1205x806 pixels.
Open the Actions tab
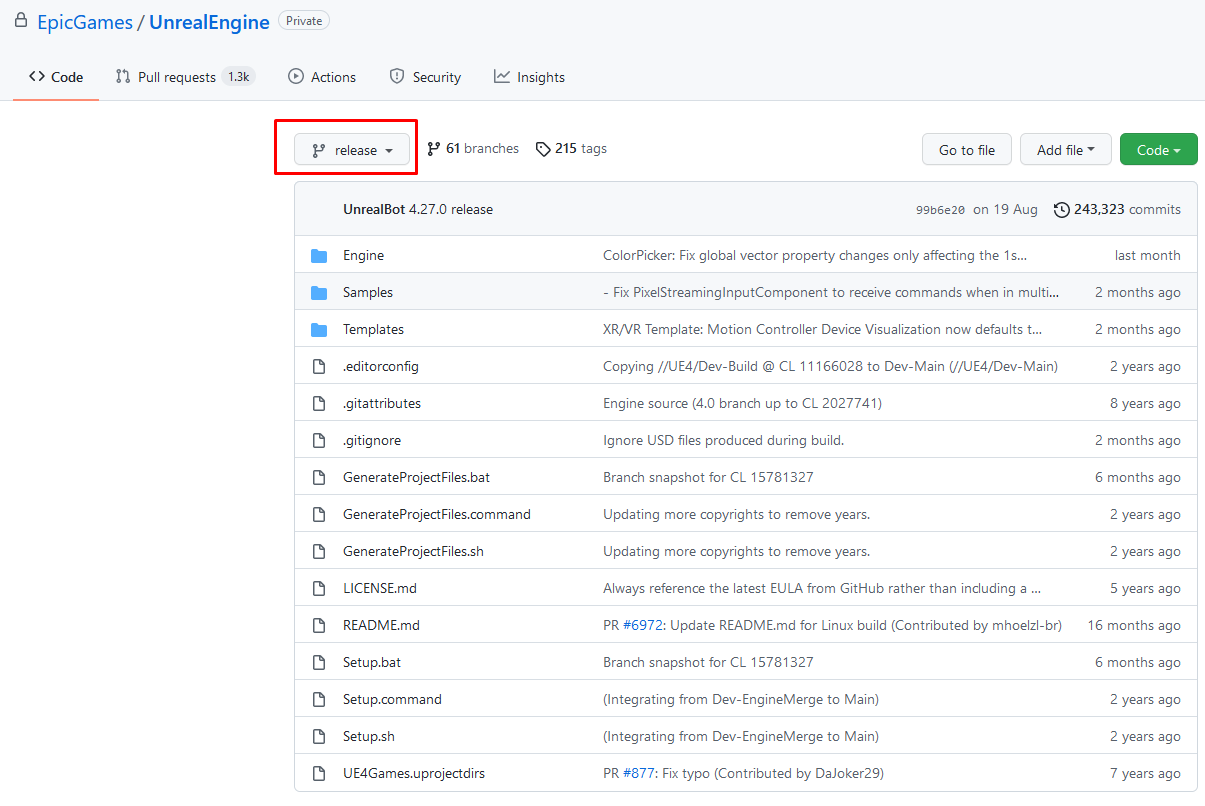coord(322,77)
